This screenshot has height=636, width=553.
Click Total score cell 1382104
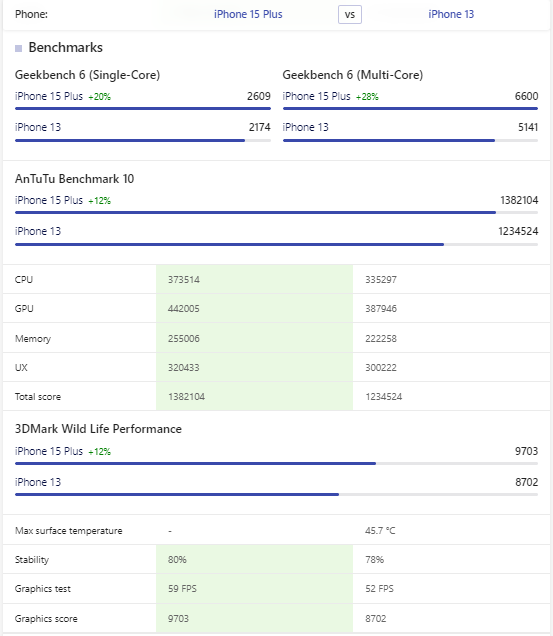[x=186, y=397]
